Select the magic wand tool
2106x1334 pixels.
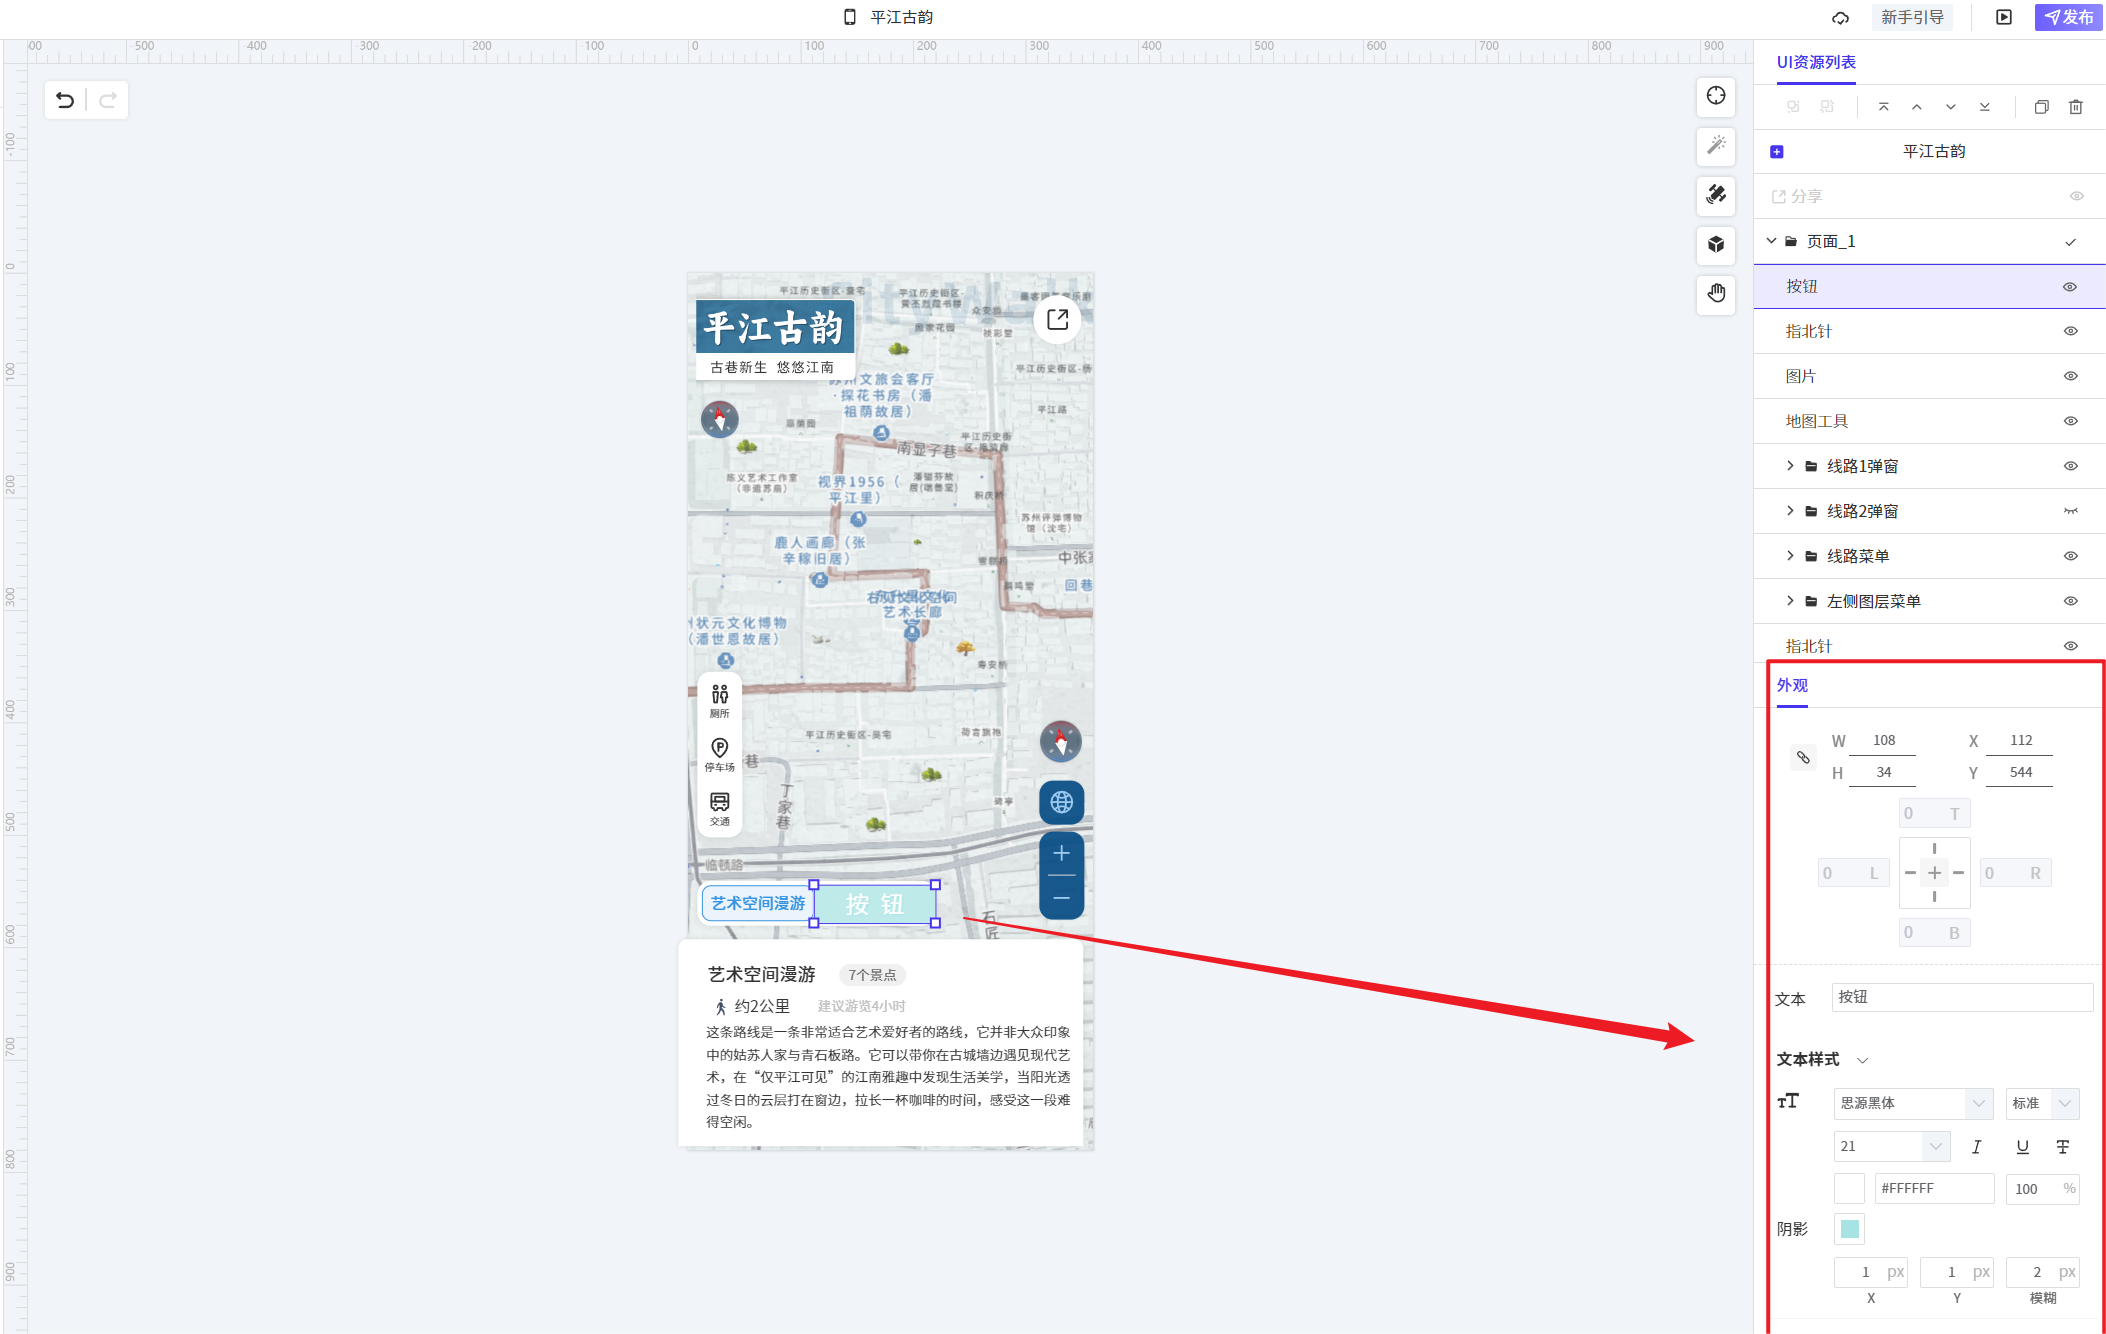[x=1716, y=145]
